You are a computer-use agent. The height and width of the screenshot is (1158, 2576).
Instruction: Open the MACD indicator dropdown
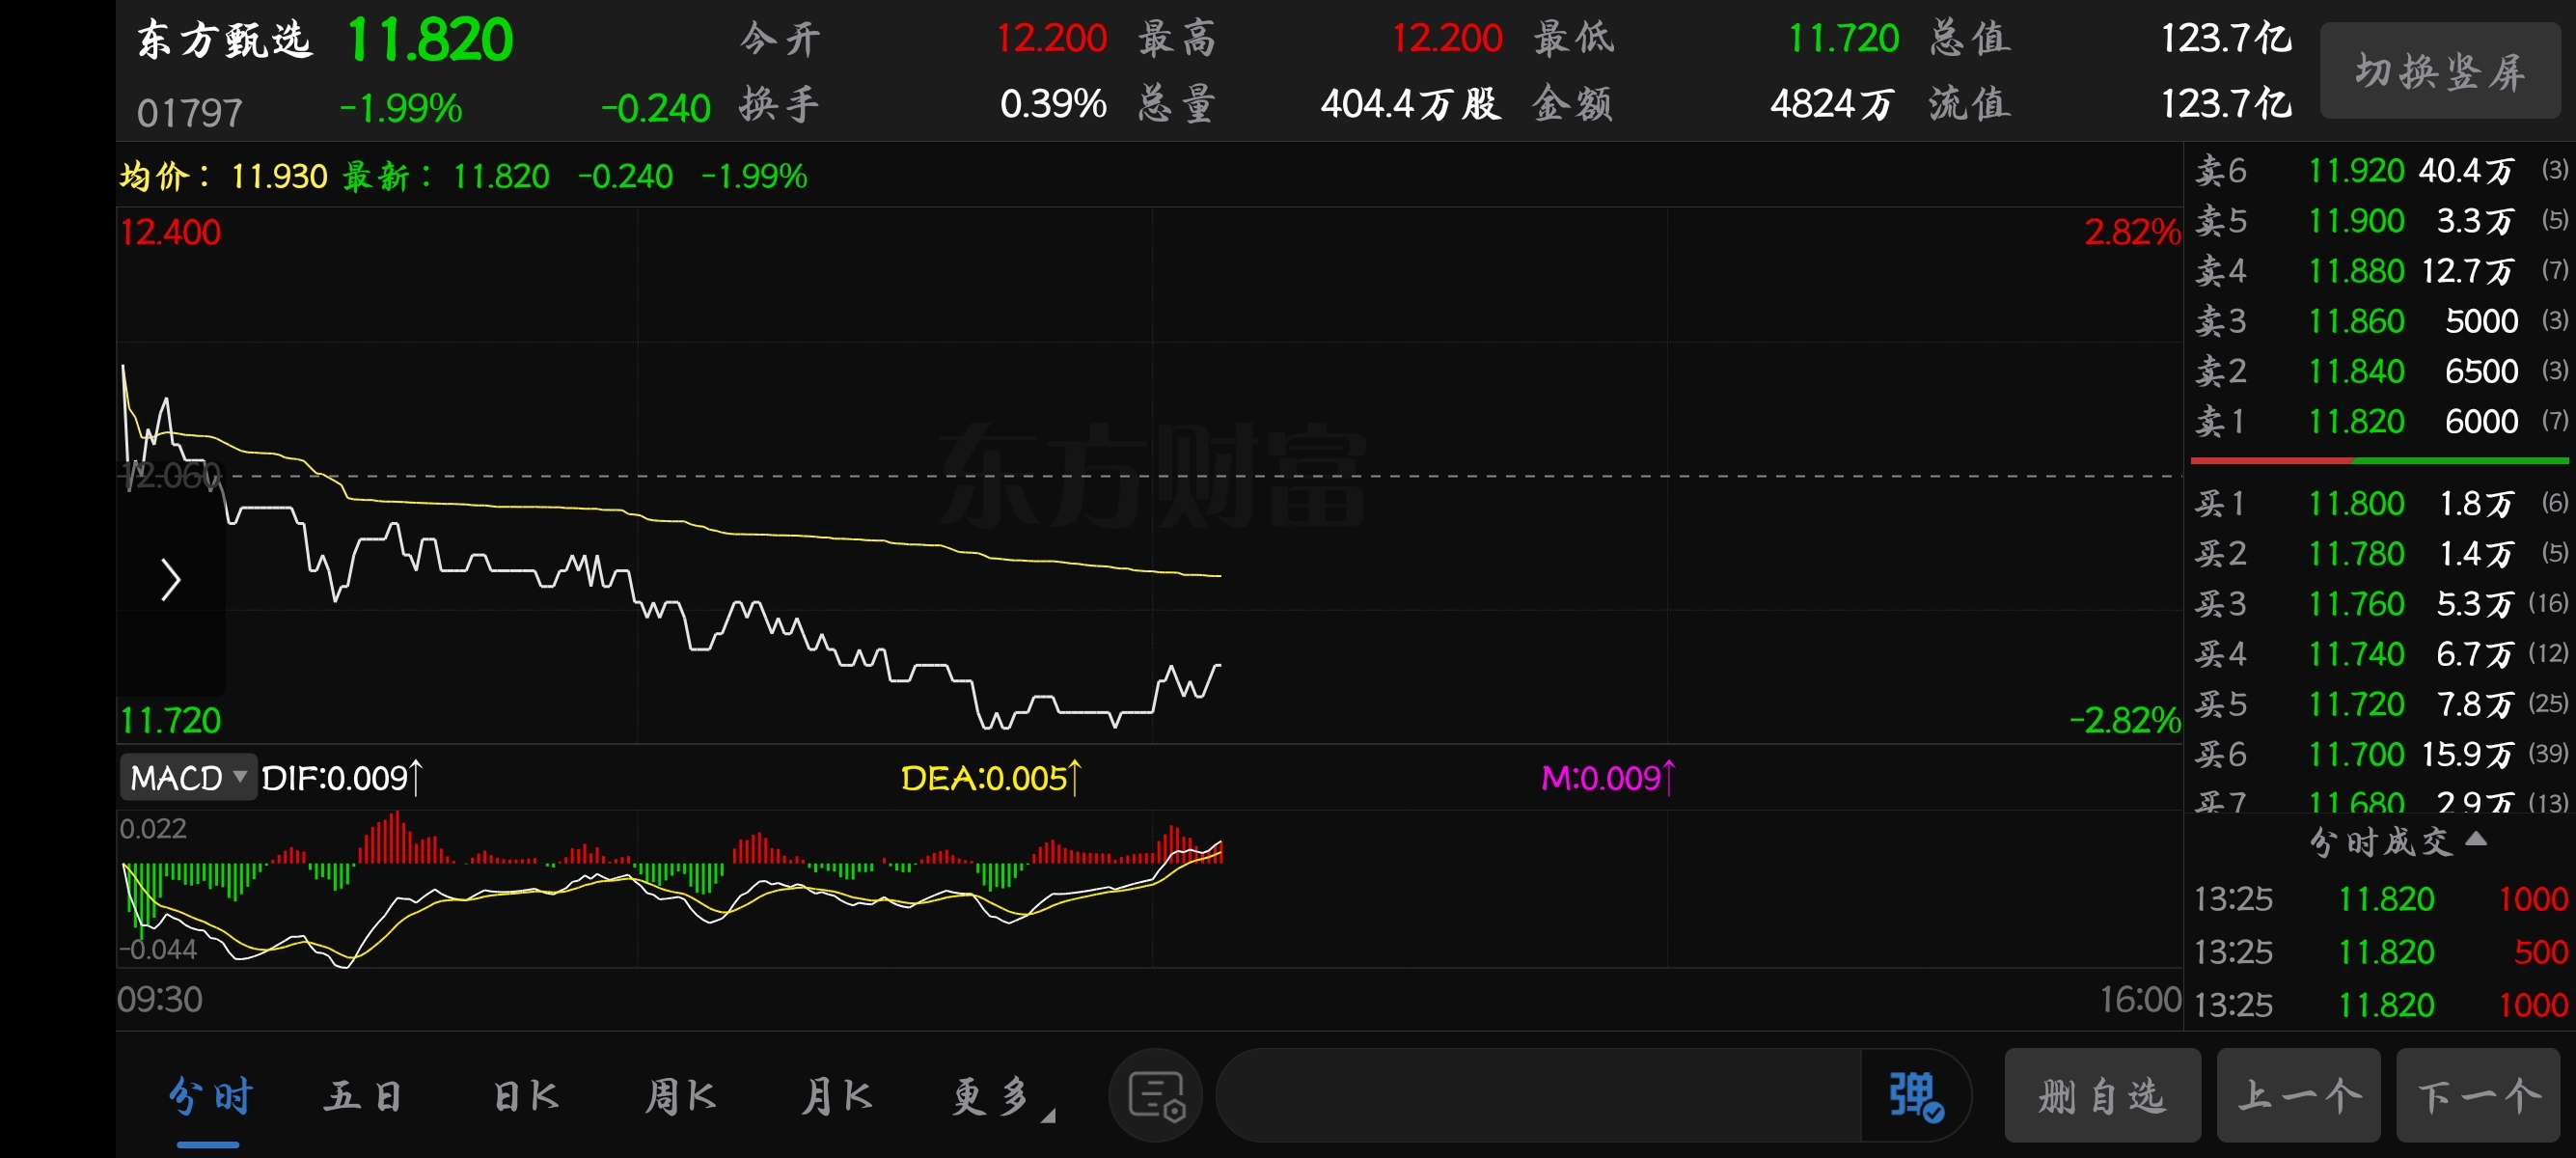tap(188, 777)
